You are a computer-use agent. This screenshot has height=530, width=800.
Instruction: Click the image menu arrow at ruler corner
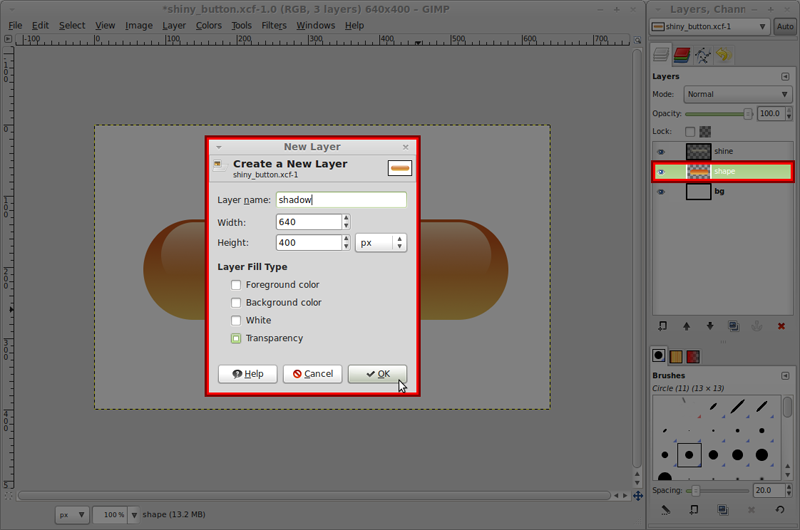point(8,39)
